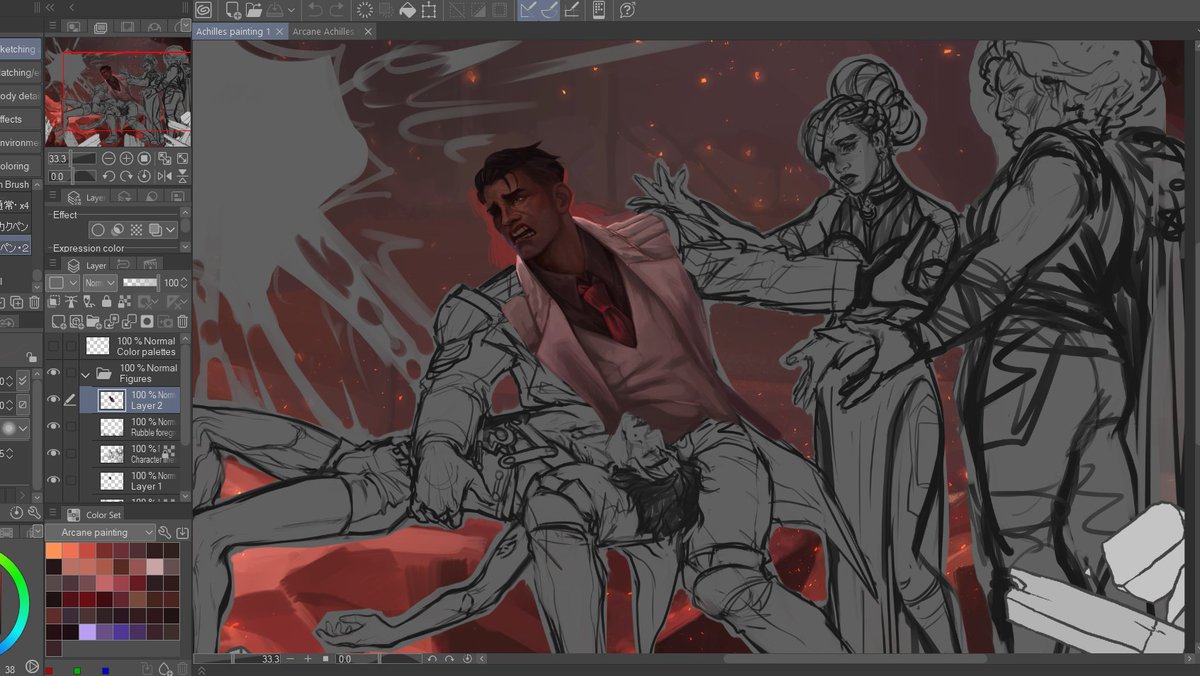Open the layer palette color dropdown
1200x676 pixels.
pos(62,283)
